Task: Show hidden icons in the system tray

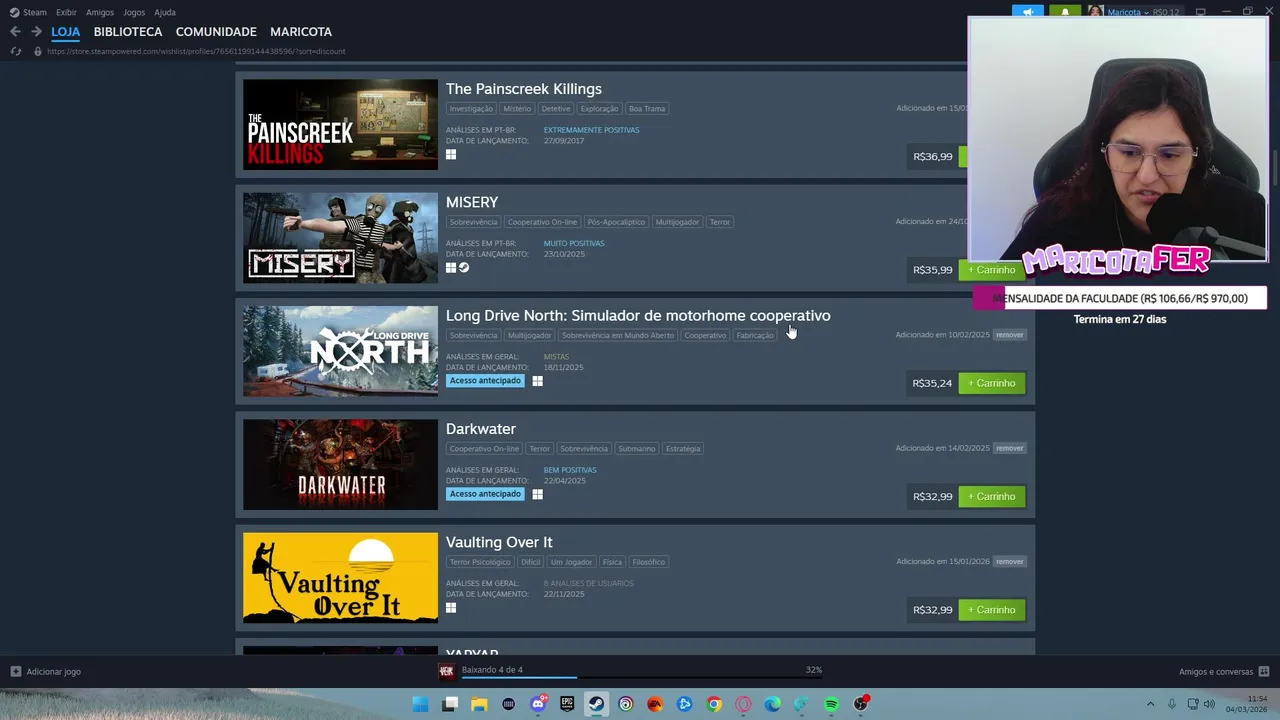Action: pos(1150,704)
